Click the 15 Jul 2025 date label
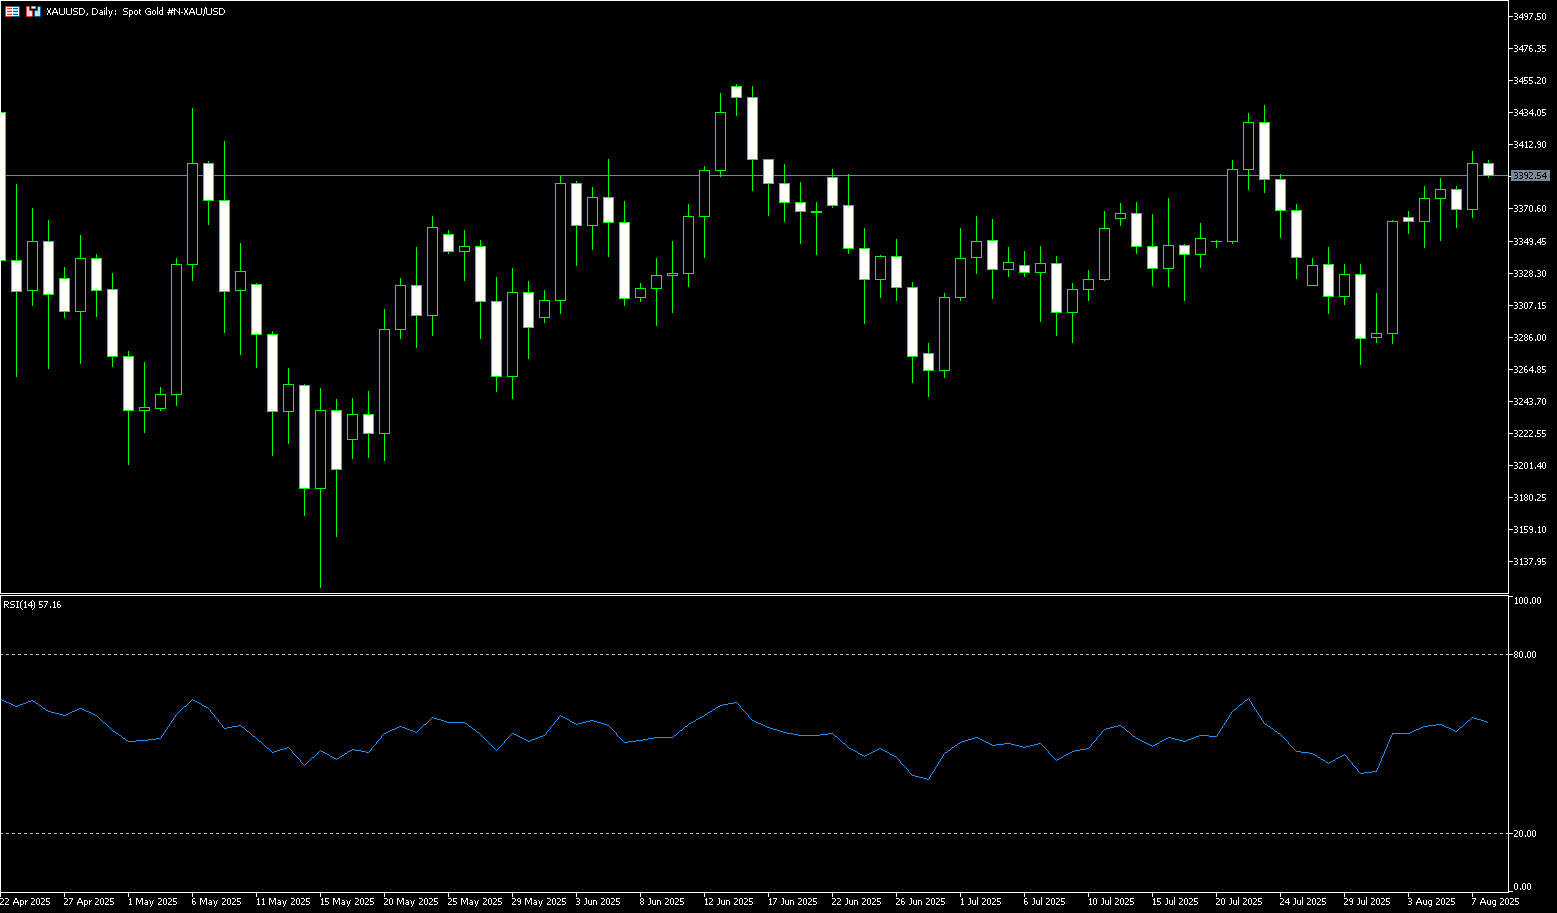Screen dimensions: 1557x913 (x=1175, y=902)
